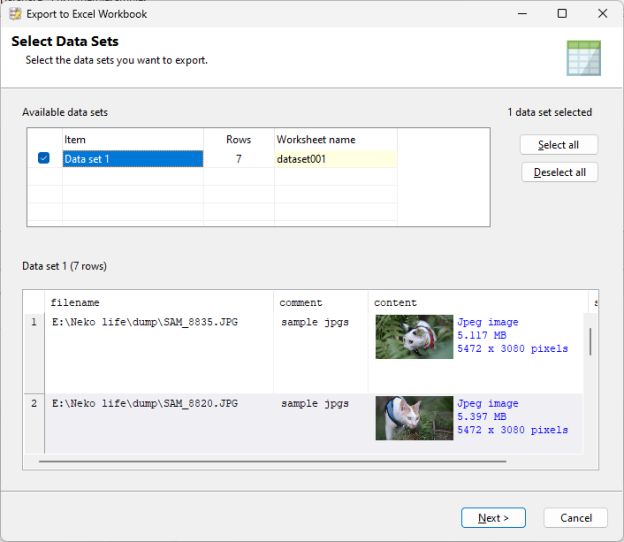Viewport: 624px width, 542px height.
Task: Click the green spreadsheet icon in the header
Action: (x=584, y=58)
